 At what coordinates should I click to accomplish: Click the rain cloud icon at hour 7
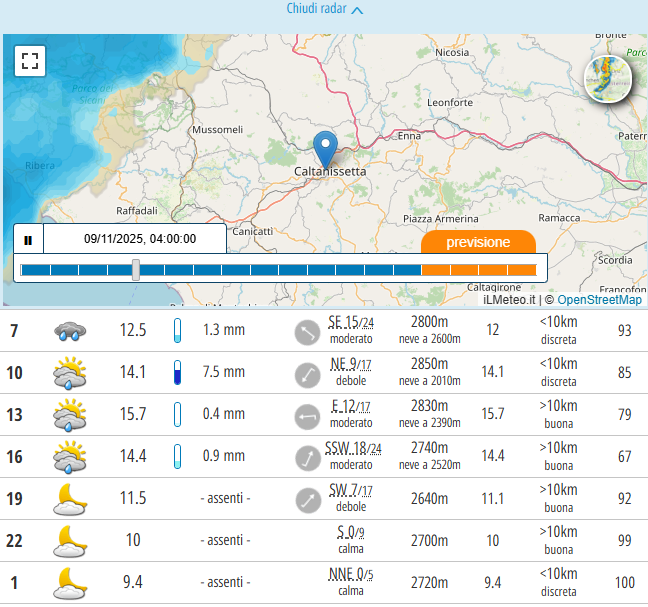69,330
